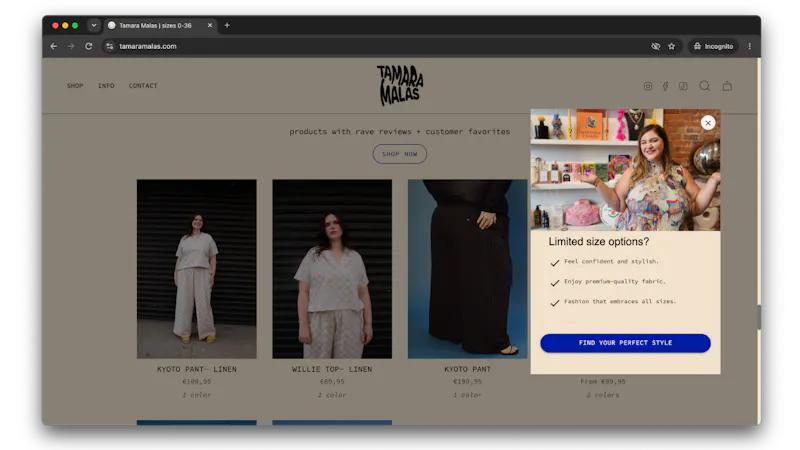The image size is (800, 450).
Task: Open the Incognito profile indicator
Action: pos(713,46)
